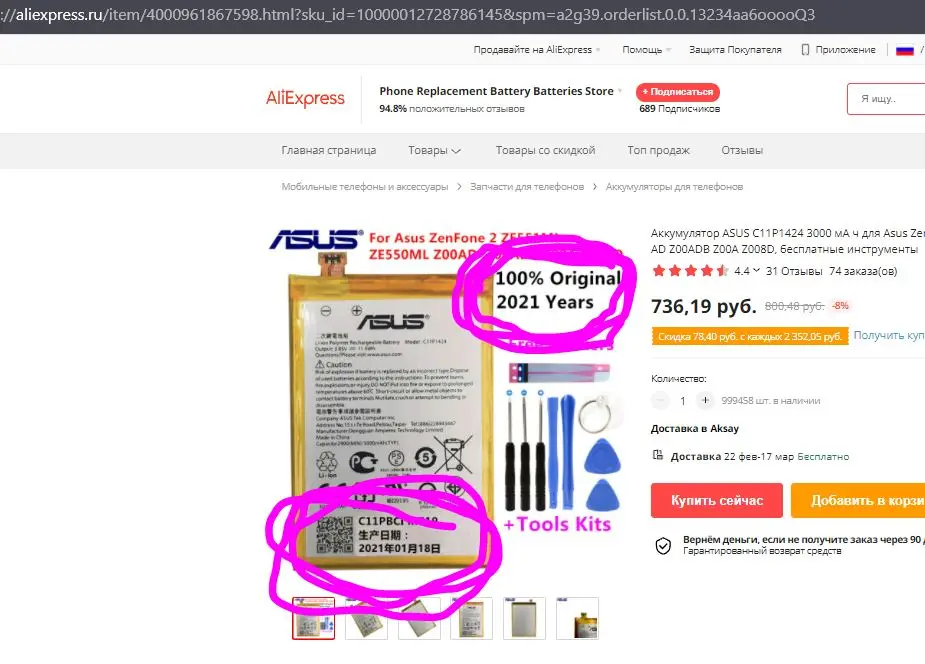Click the Я ищу search field

point(886,98)
